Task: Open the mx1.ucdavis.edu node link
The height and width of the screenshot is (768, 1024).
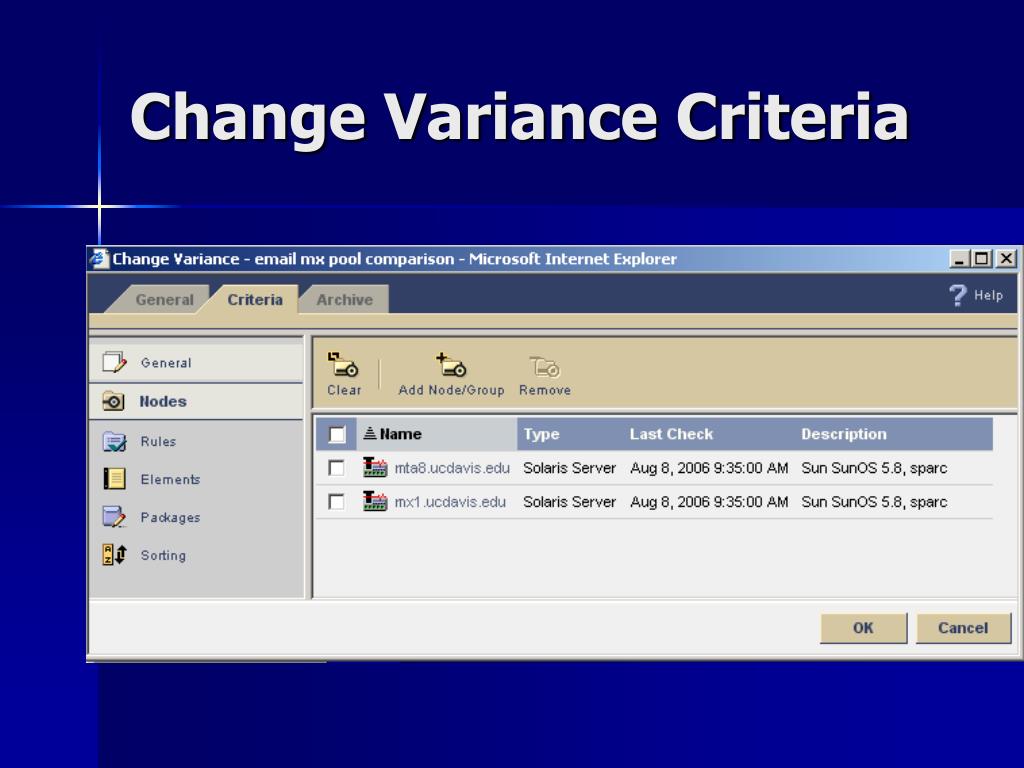Action: point(450,502)
